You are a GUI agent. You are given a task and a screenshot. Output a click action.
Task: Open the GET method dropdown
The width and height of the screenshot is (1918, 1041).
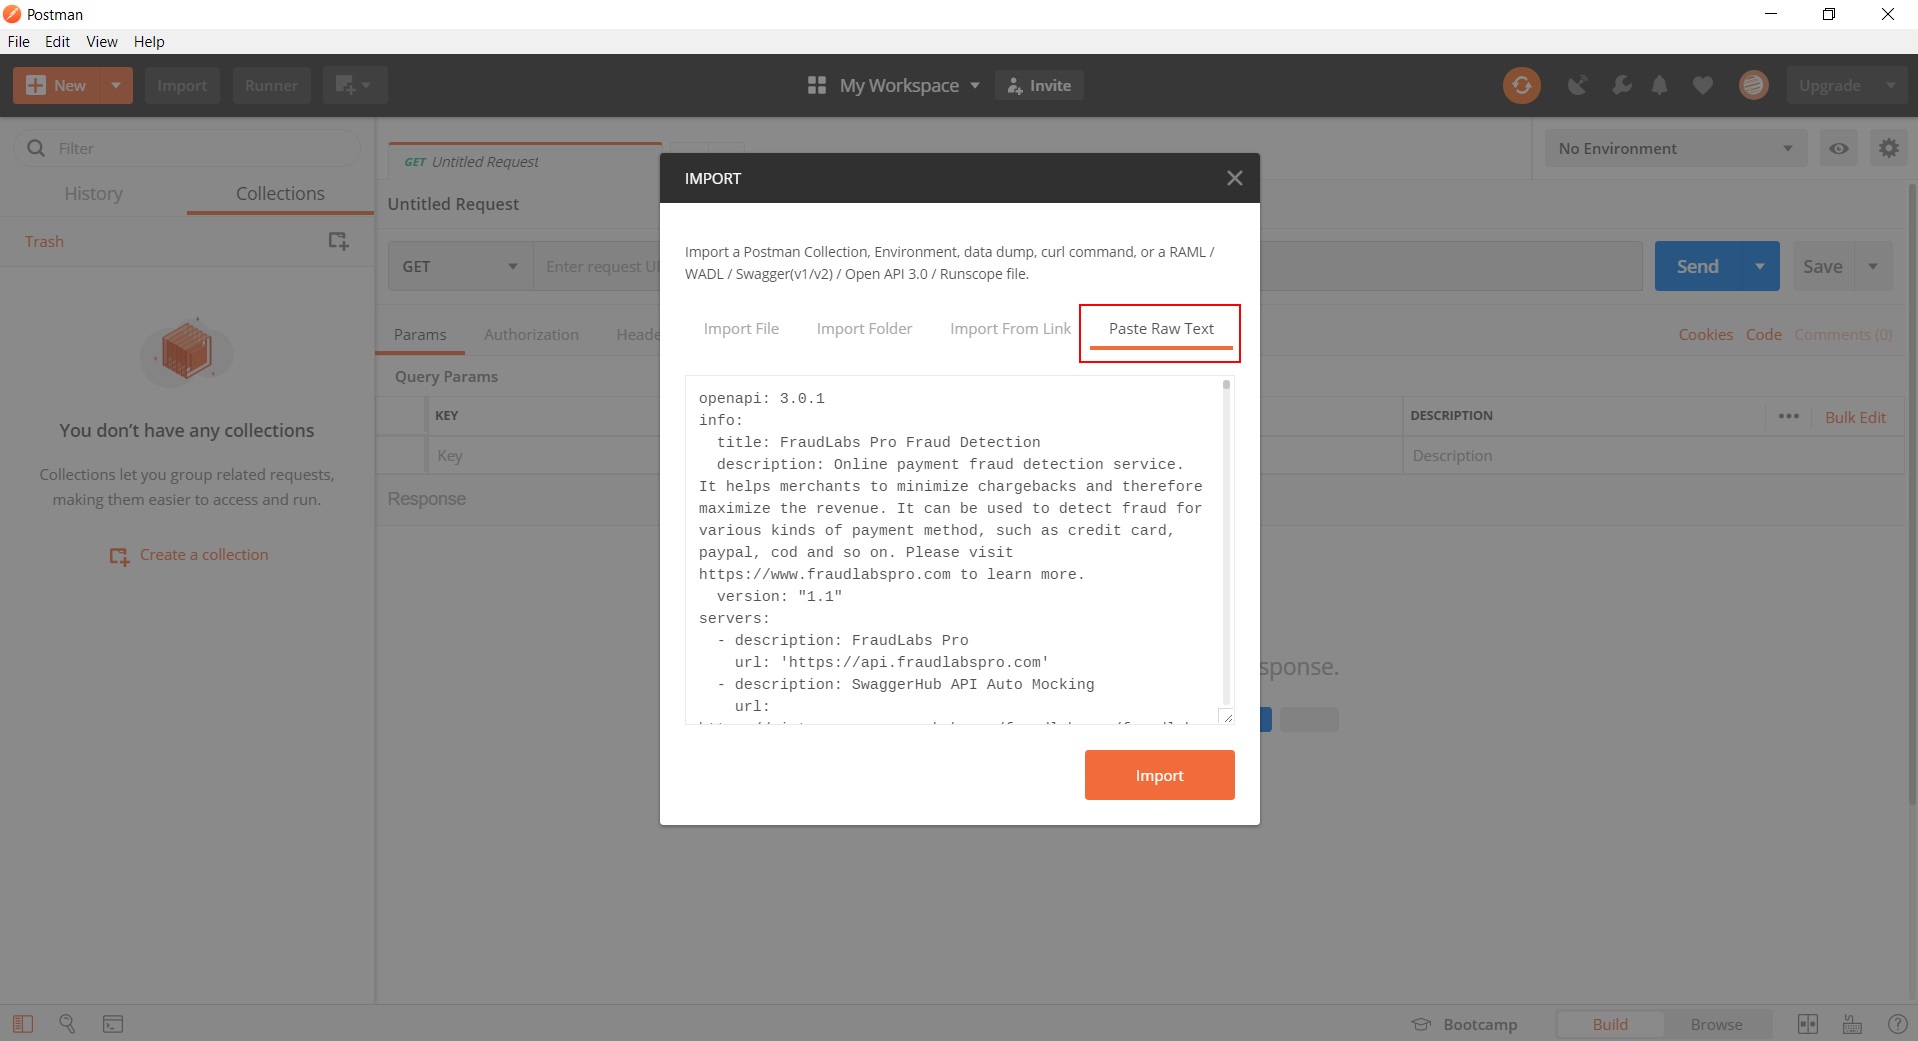coord(460,266)
